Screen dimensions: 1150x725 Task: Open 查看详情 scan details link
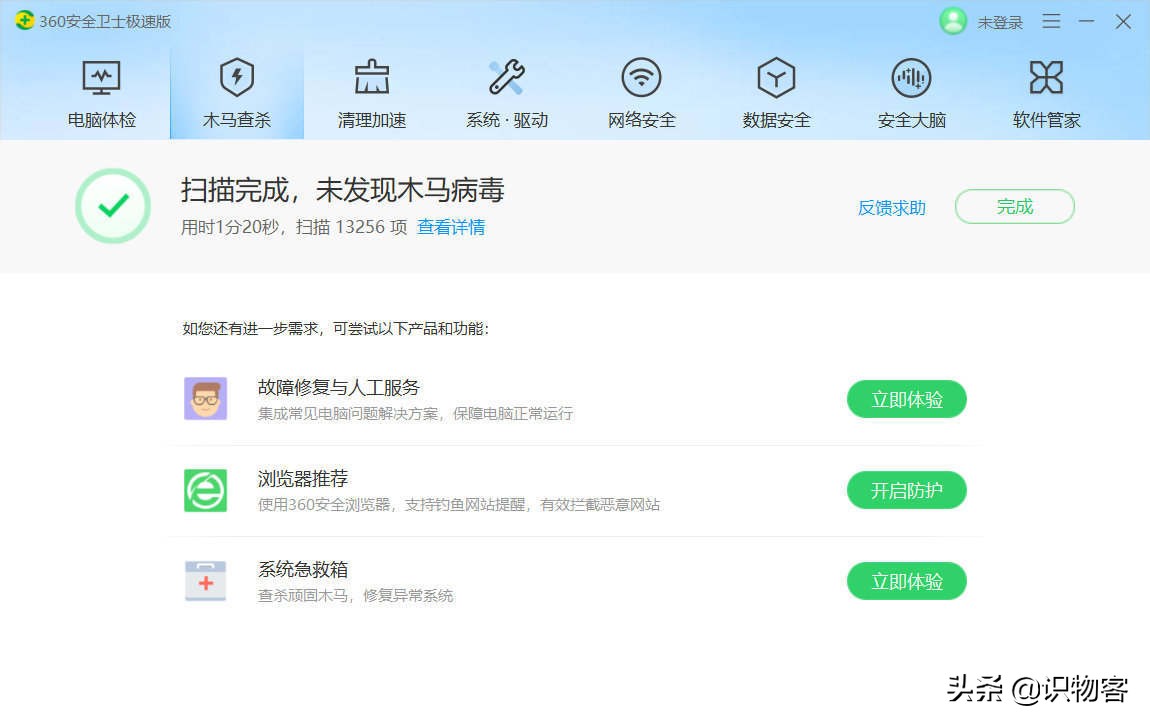451,228
